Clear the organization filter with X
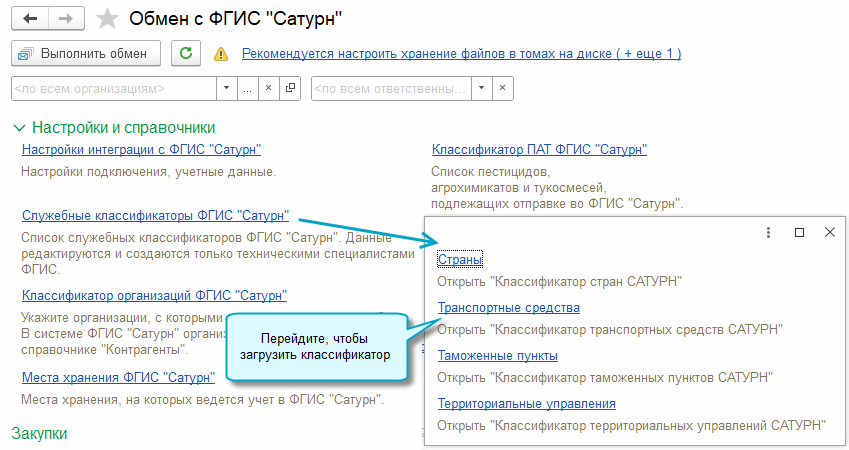Viewport: 849px width, 450px height. click(x=268, y=88)
